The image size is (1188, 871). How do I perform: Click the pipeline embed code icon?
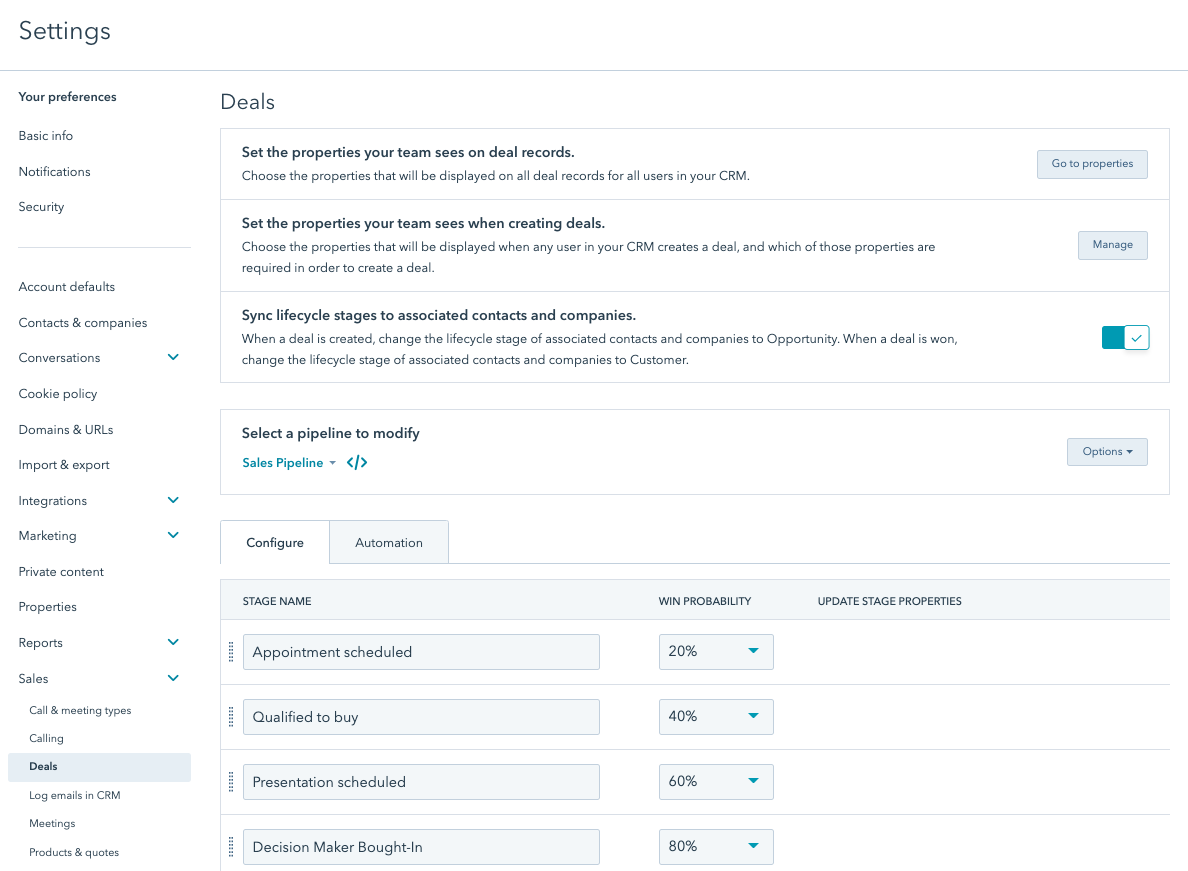(357, 462)
